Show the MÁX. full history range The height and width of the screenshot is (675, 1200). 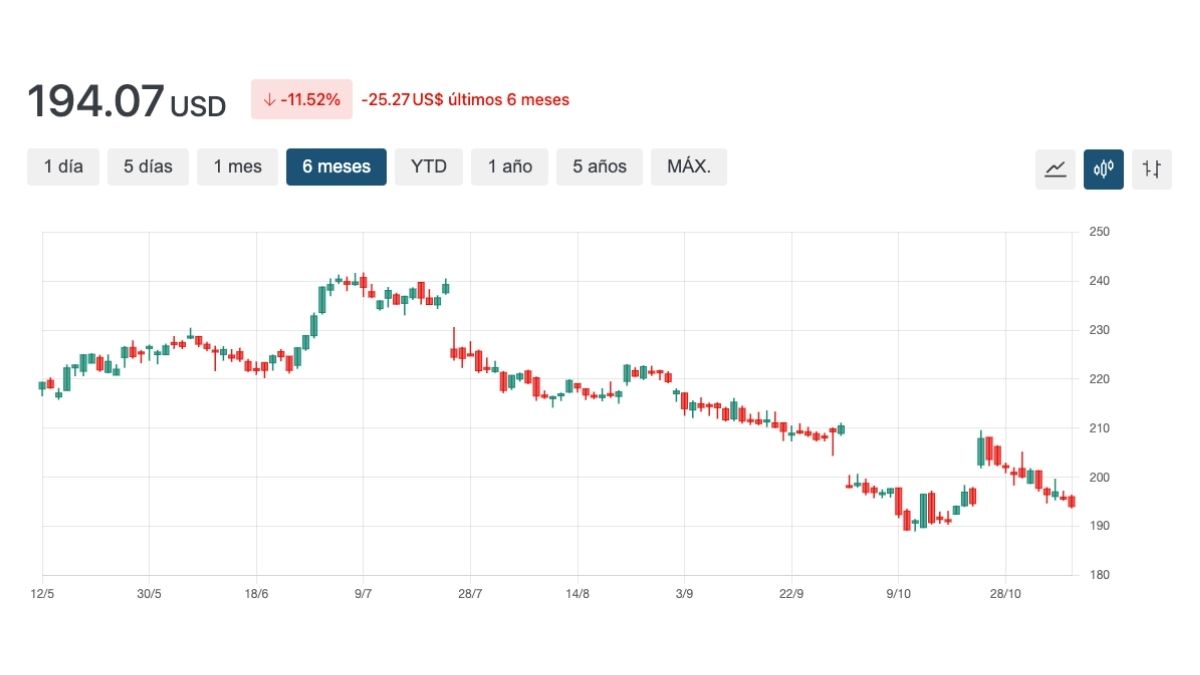coord(689,167)
